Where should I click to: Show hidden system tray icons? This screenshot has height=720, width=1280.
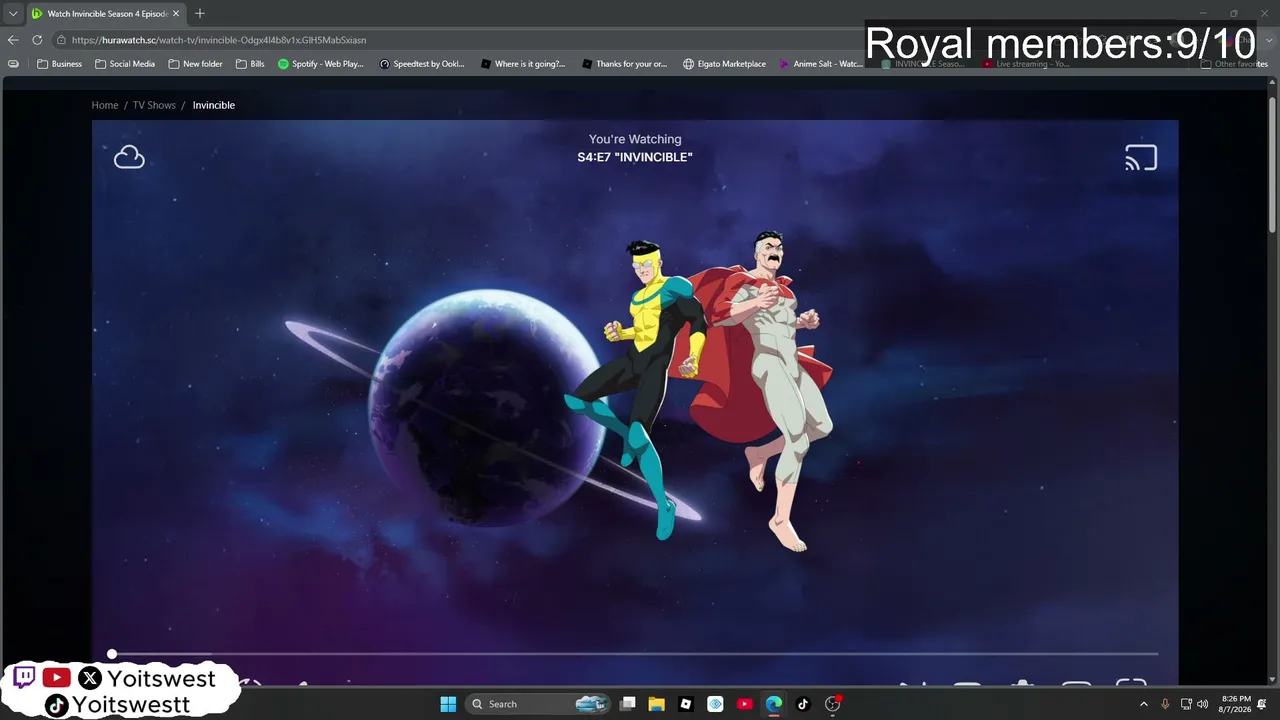[1144, 704]
